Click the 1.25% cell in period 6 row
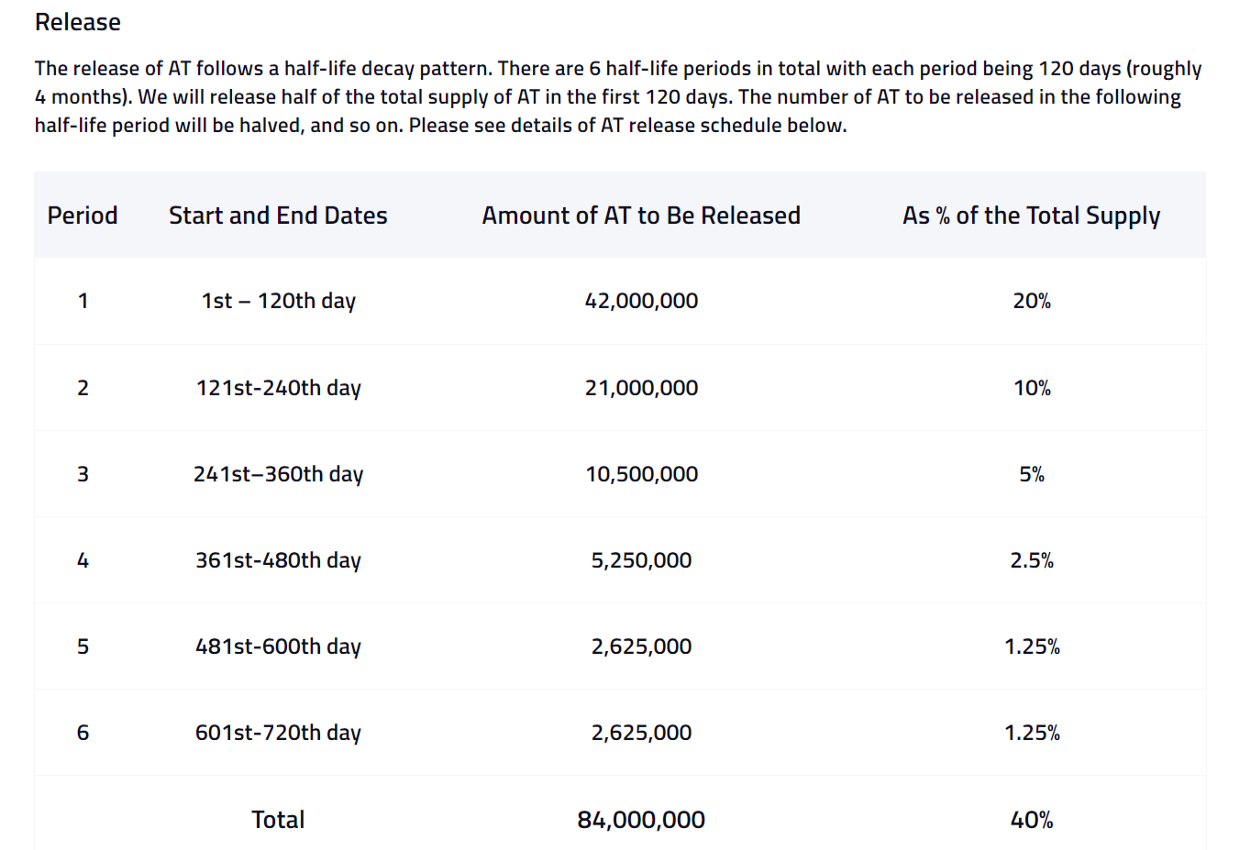Image resolution: width=1250 pixels, height=850 pixels. pos(1031,732)
